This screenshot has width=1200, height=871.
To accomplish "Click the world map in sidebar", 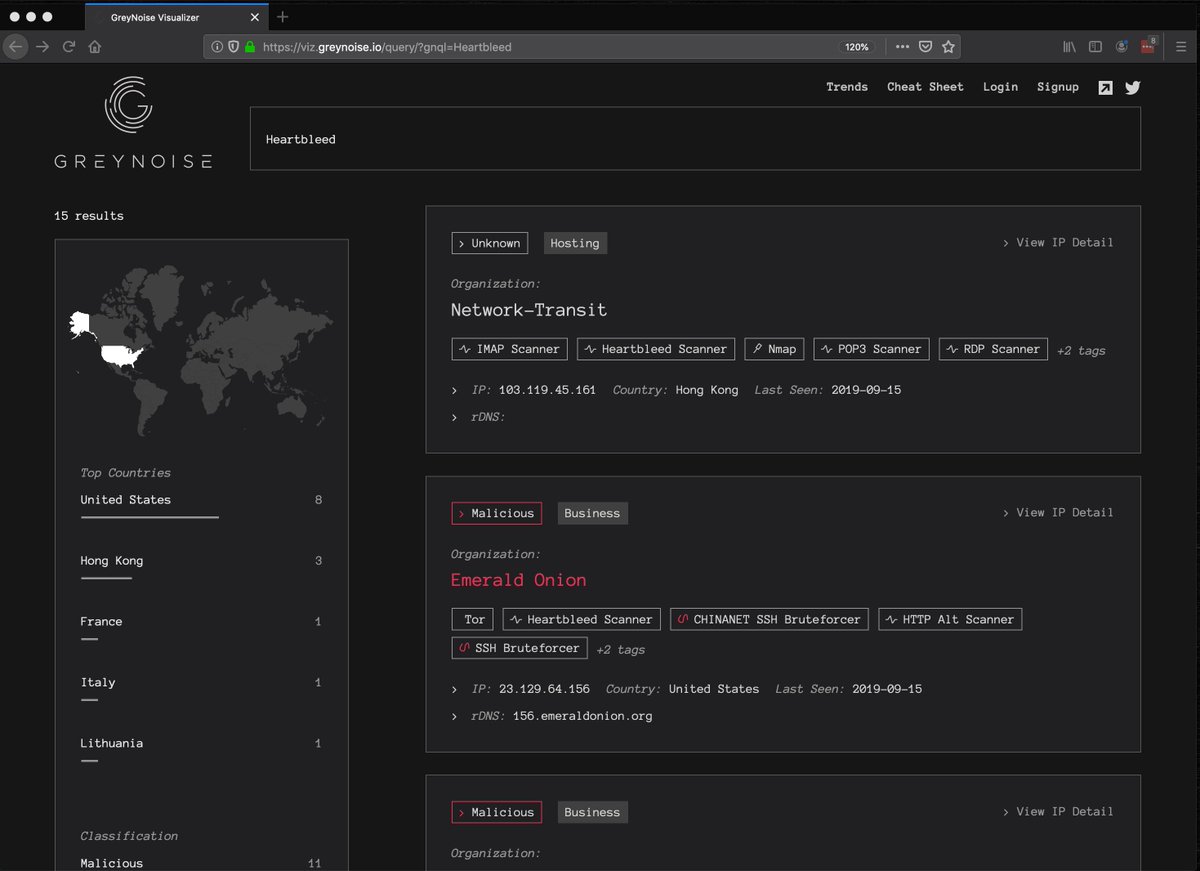I will [x=203, y=350].
